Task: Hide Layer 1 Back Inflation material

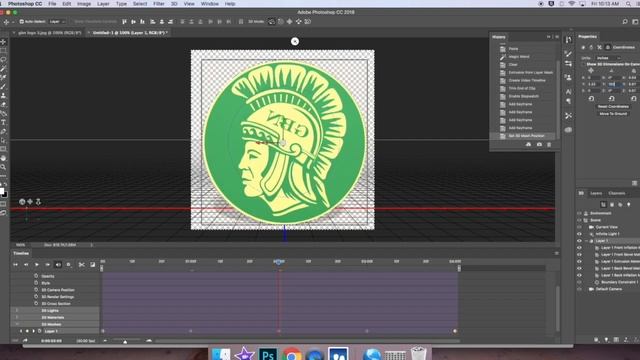Action: click(x=579, y=275)
